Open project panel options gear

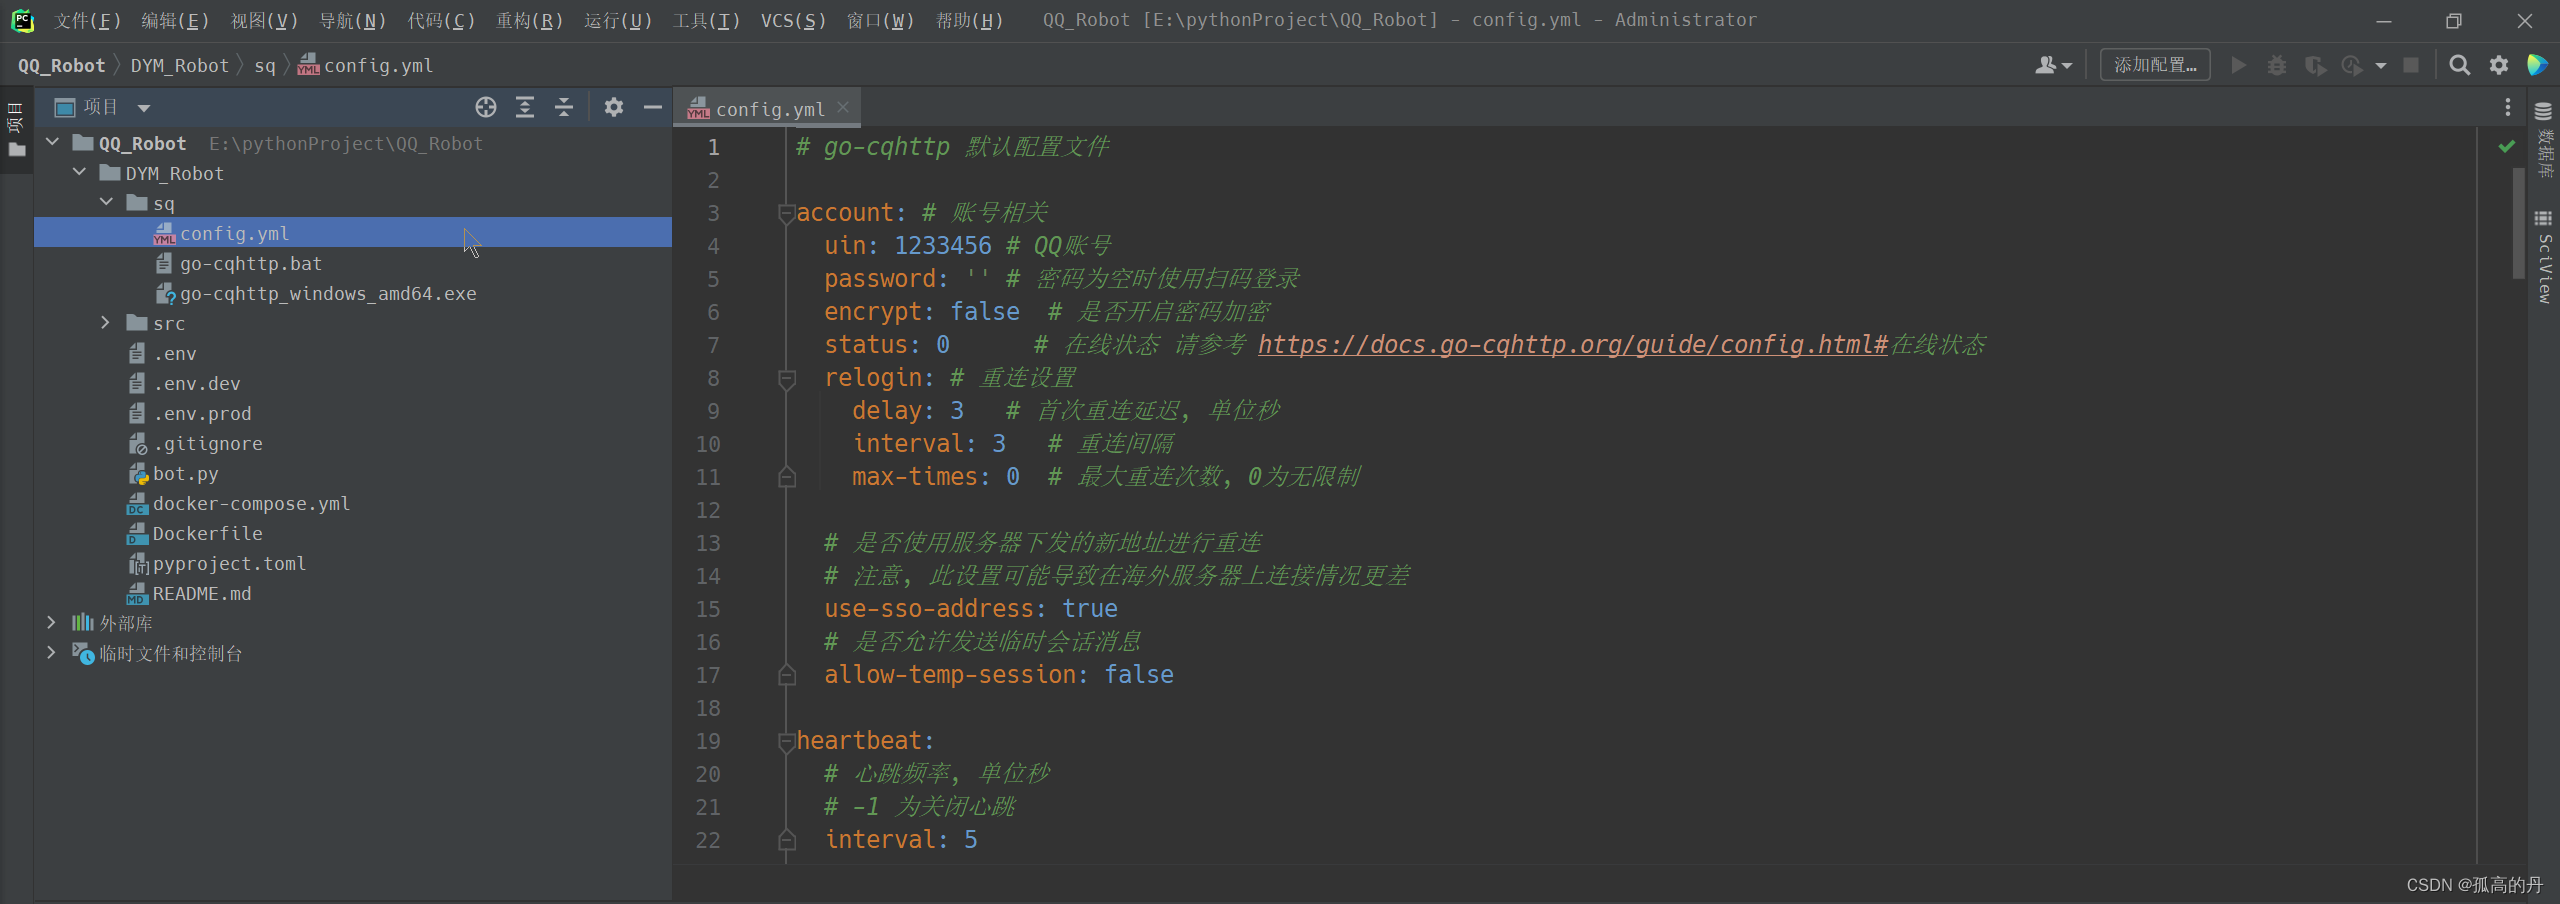(x=614, y=107)
